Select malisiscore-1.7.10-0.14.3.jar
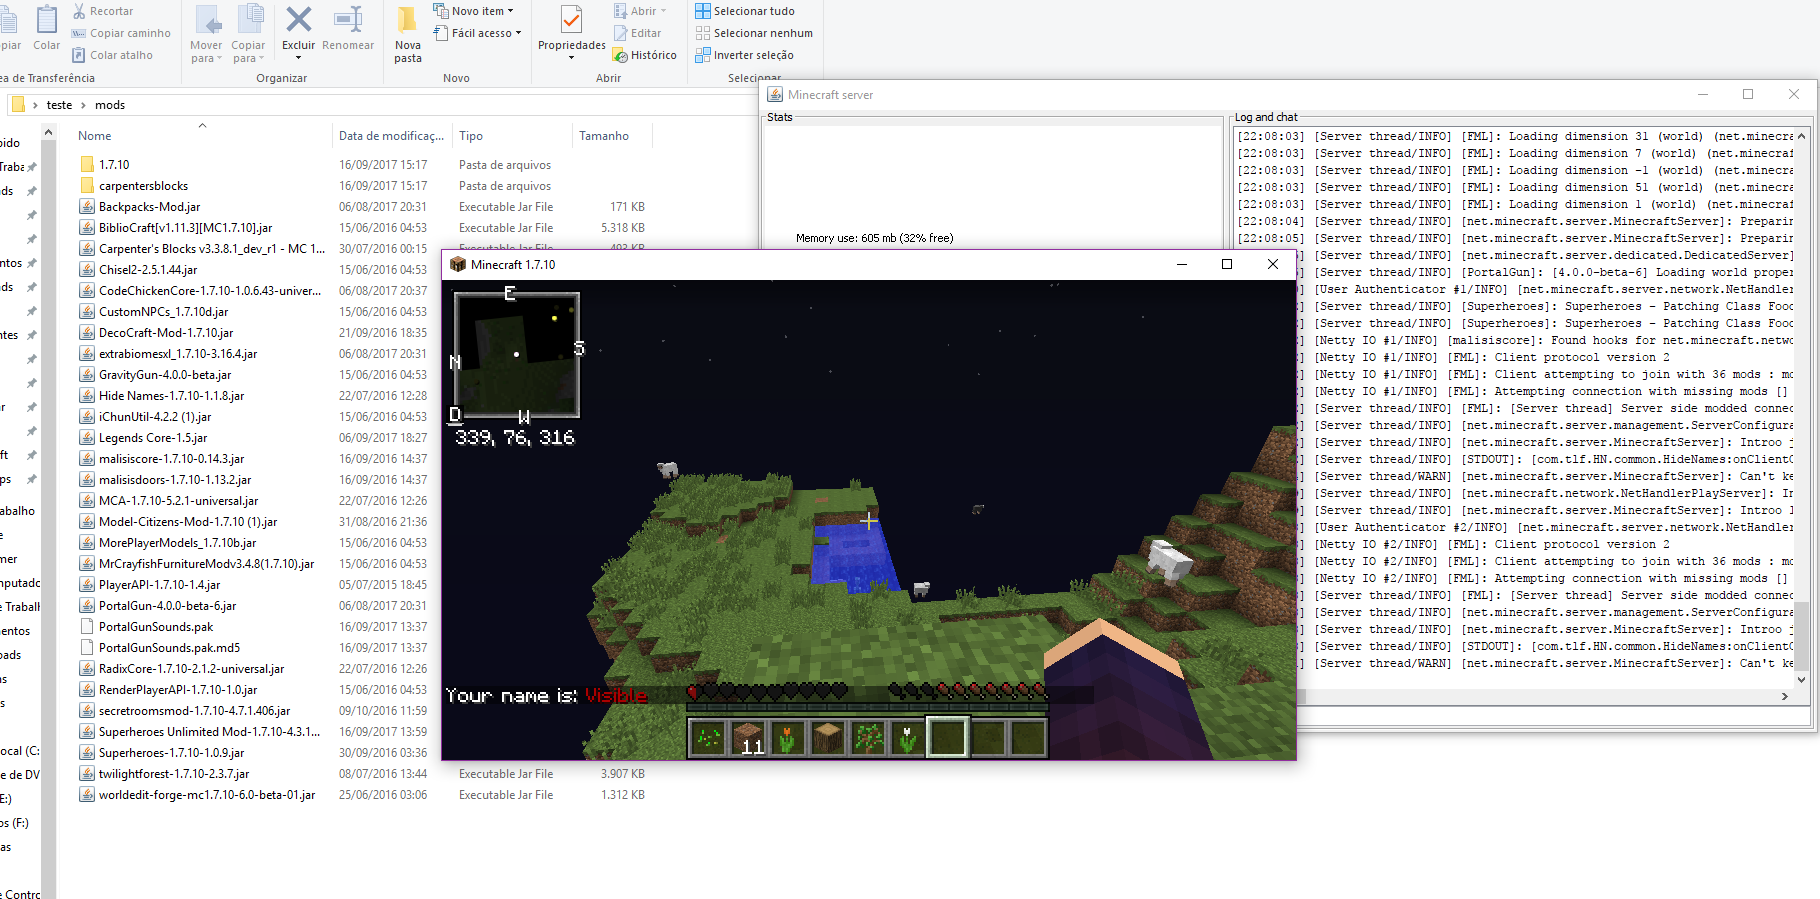The height and width of the screenshot is (899, 1820). coord(171,458)
